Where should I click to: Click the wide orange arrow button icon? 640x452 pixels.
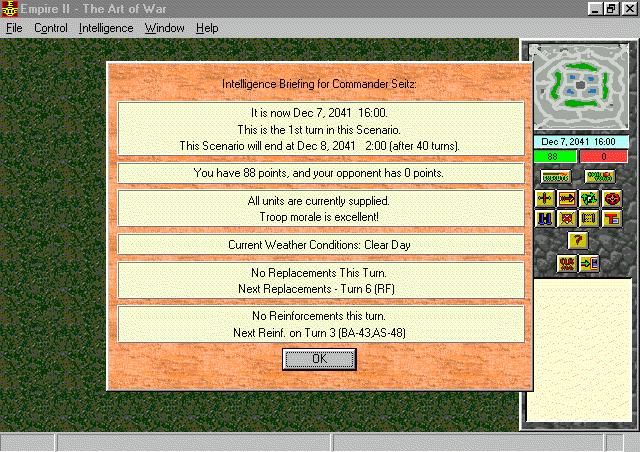(556, 177)
